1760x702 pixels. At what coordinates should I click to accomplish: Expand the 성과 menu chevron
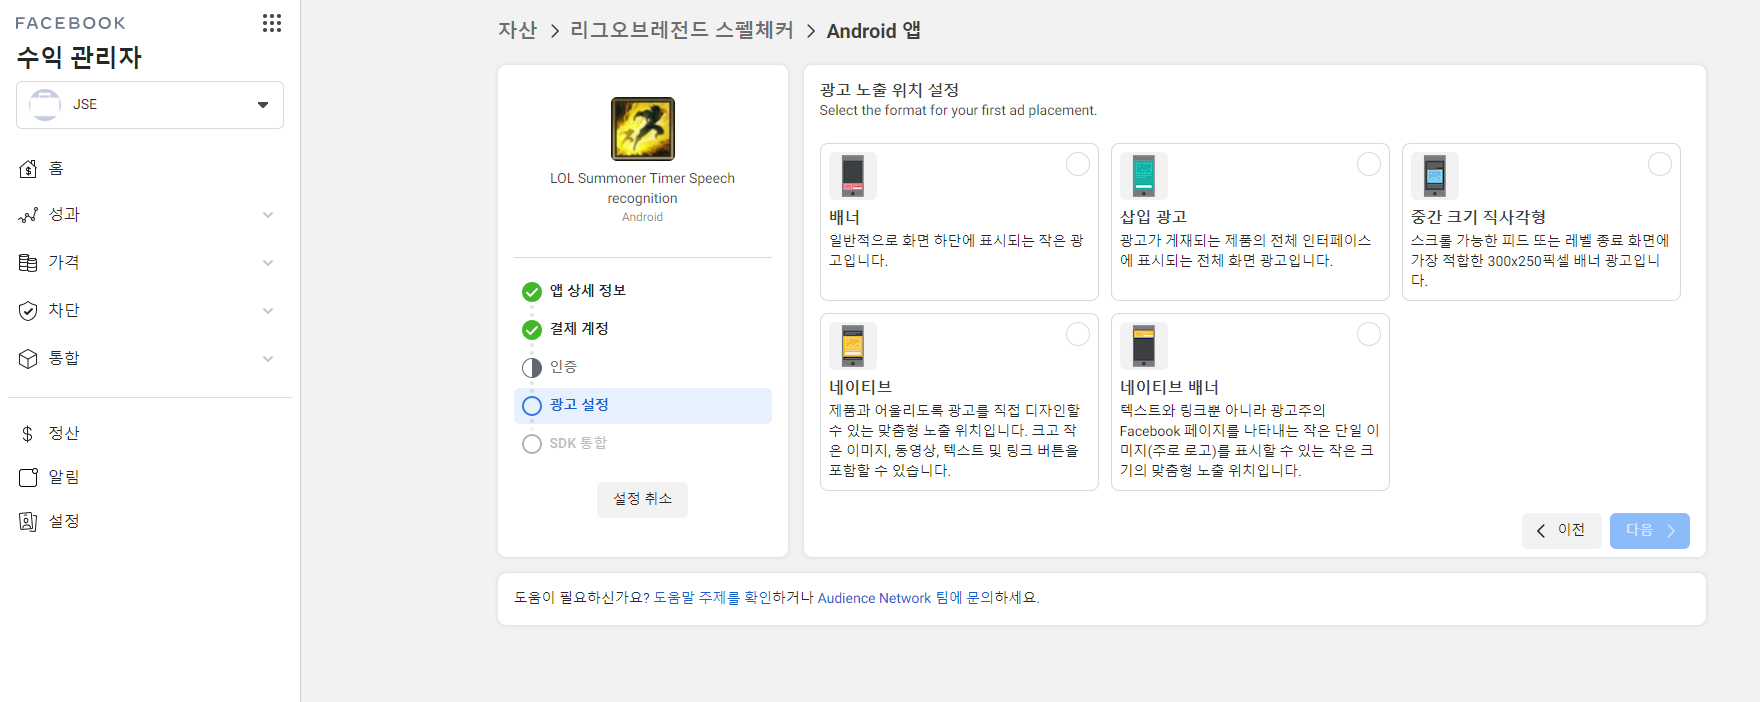click(268, 215)
